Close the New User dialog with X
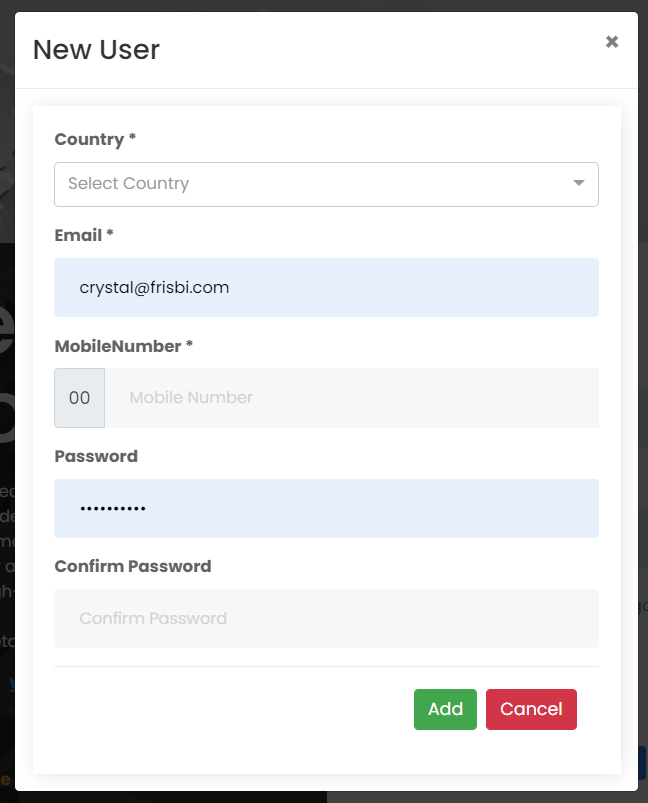The width and height of the screenshot is (648, 803). pyautogui.click(x=612, y=41)
